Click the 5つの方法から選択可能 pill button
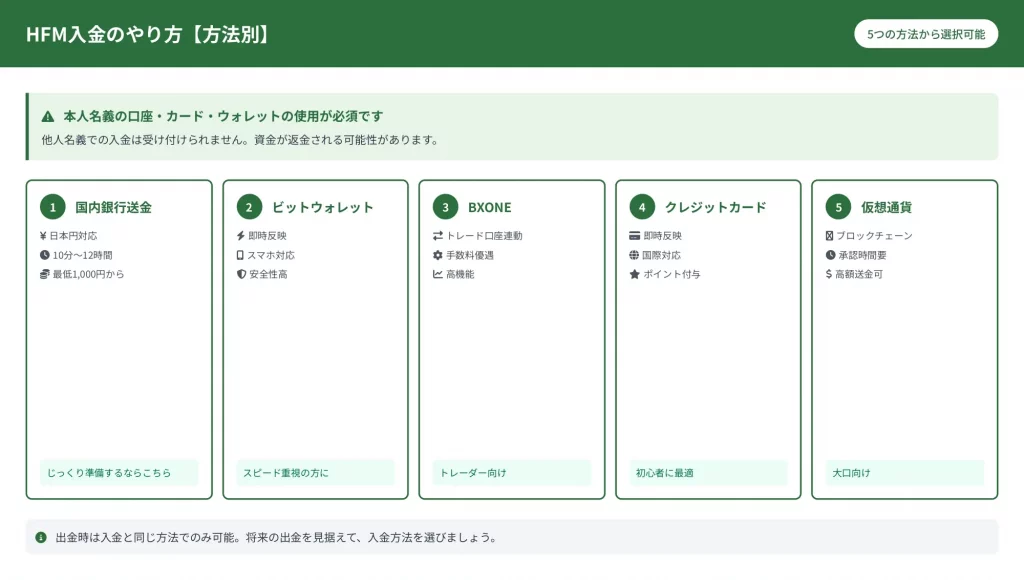 coord(925,34)
